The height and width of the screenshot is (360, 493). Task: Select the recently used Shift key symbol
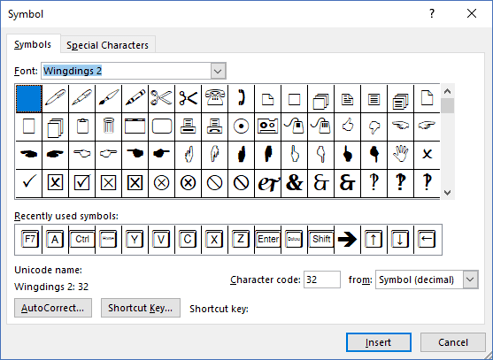321,239
